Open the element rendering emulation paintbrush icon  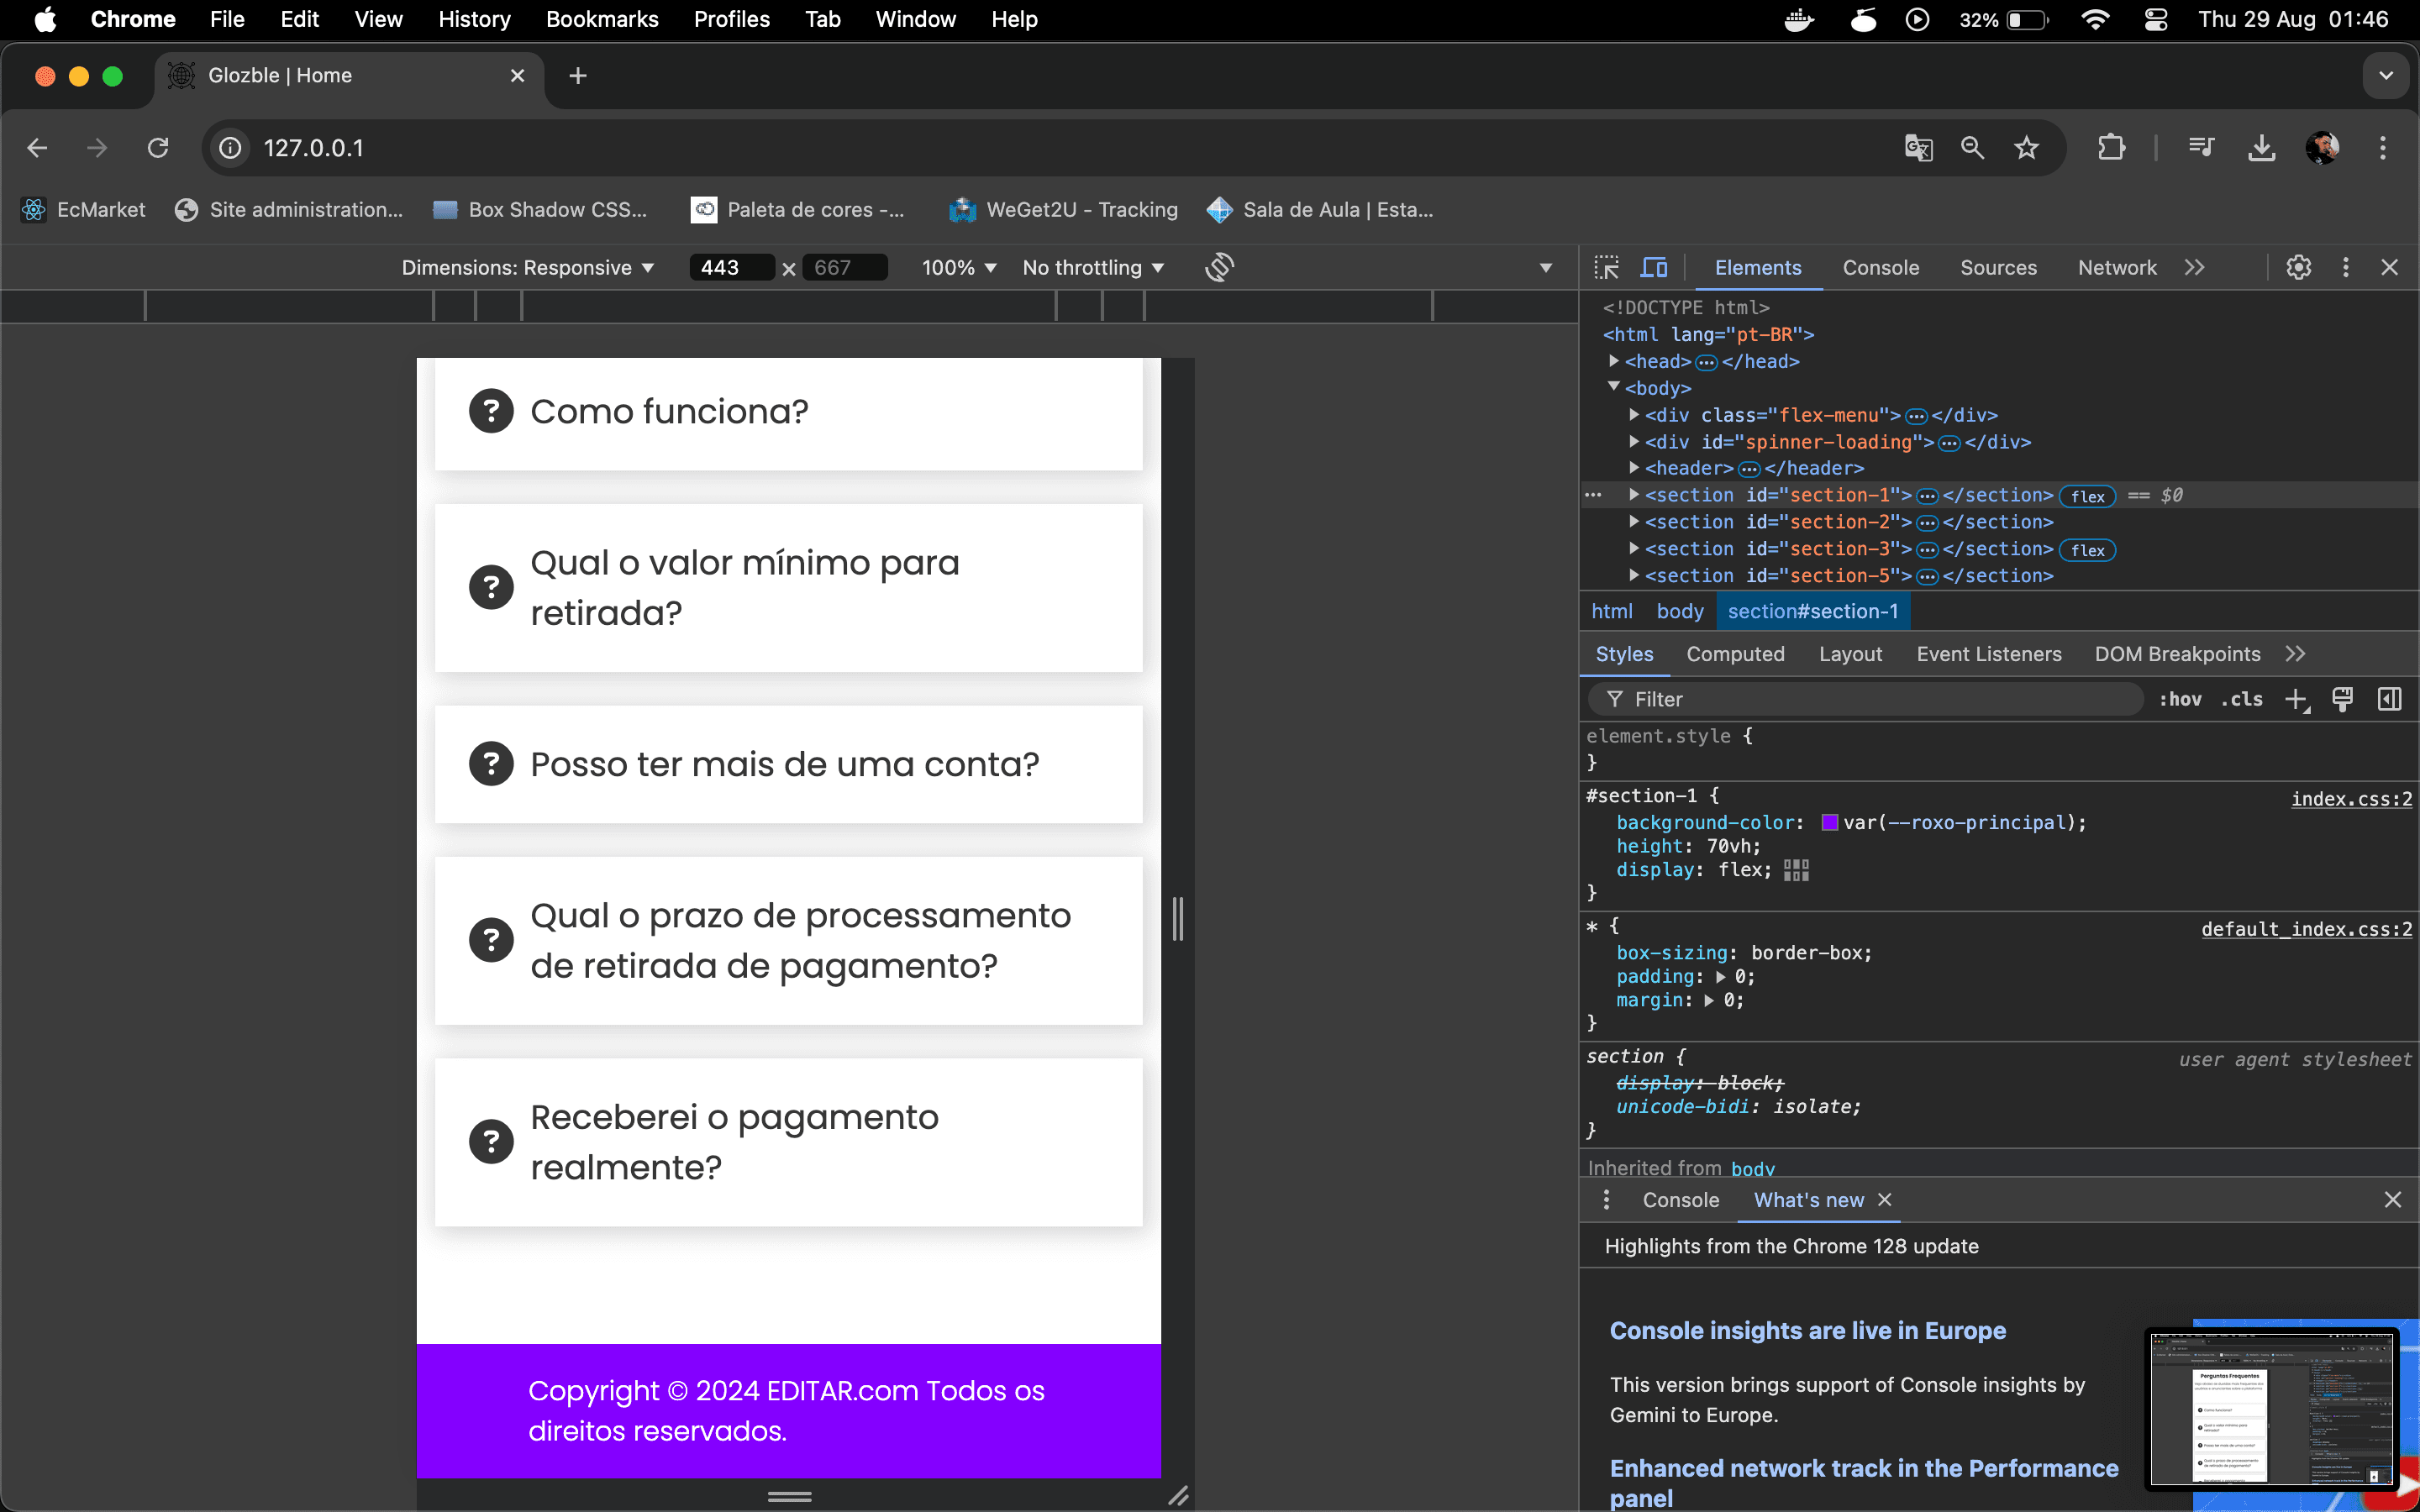tap(2342, 699)
